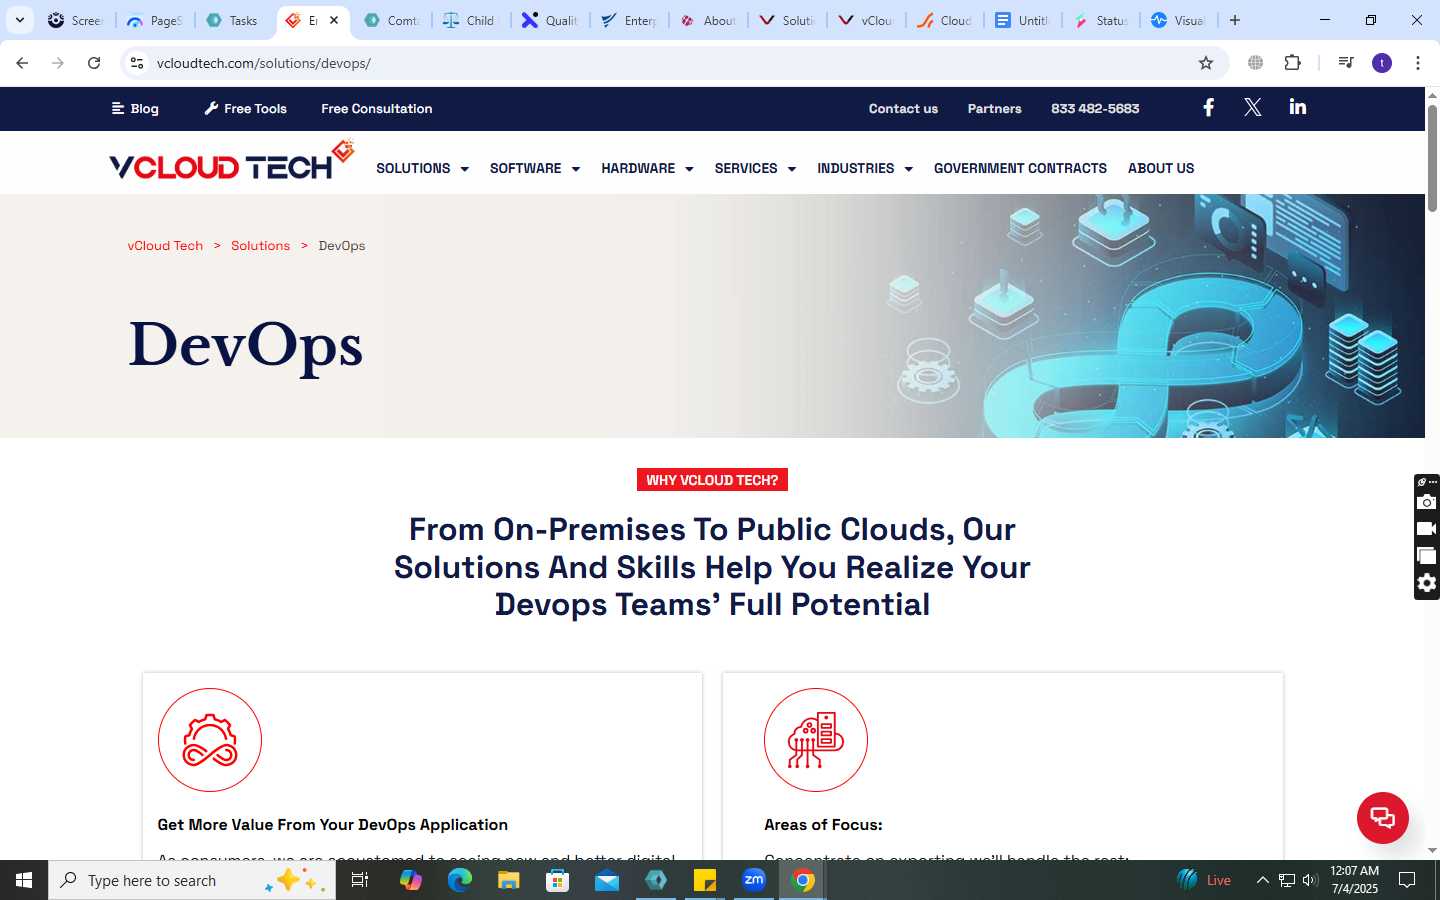Open the LinkedIn social icon
1440x900 pixels.
click(x=1298, y=107)
